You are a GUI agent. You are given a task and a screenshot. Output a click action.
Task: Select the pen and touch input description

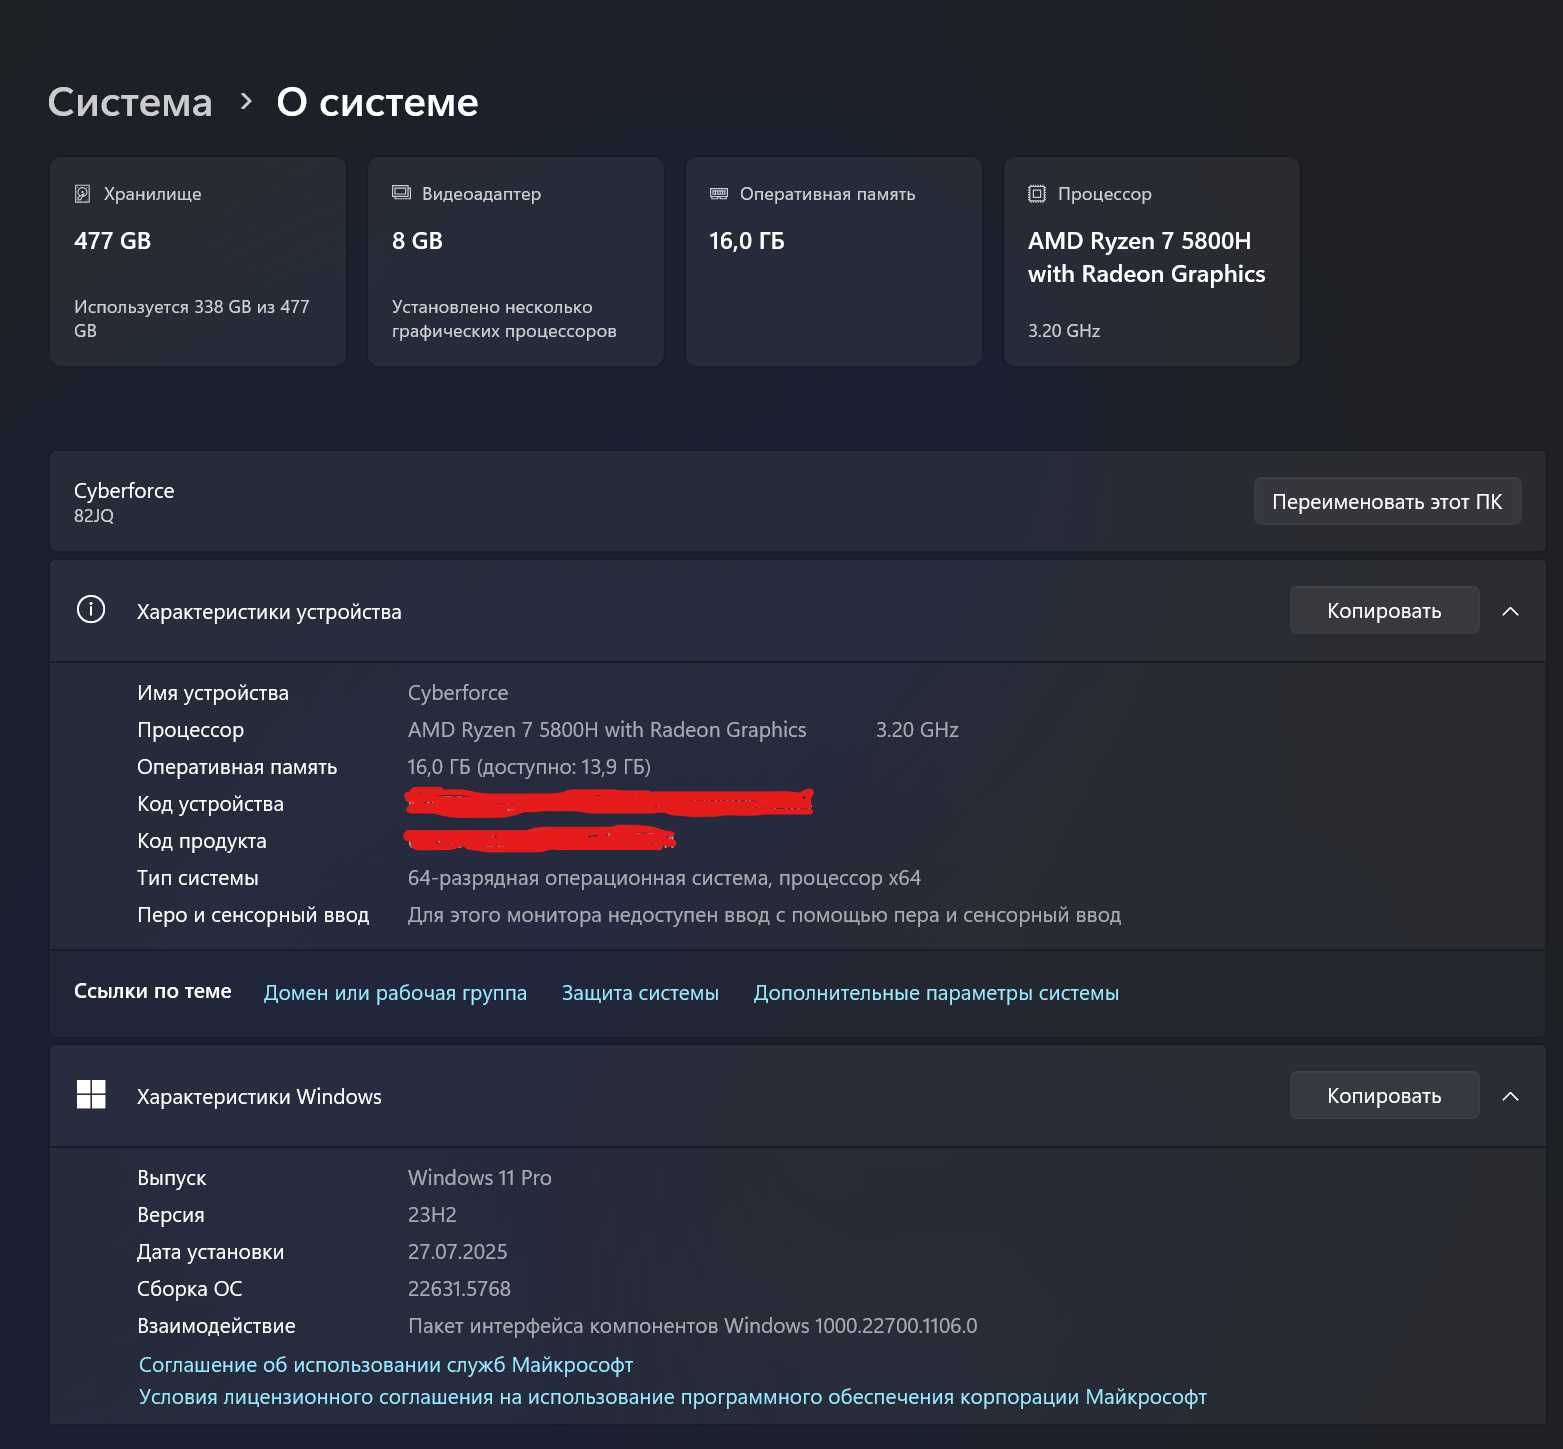point(764,915)
